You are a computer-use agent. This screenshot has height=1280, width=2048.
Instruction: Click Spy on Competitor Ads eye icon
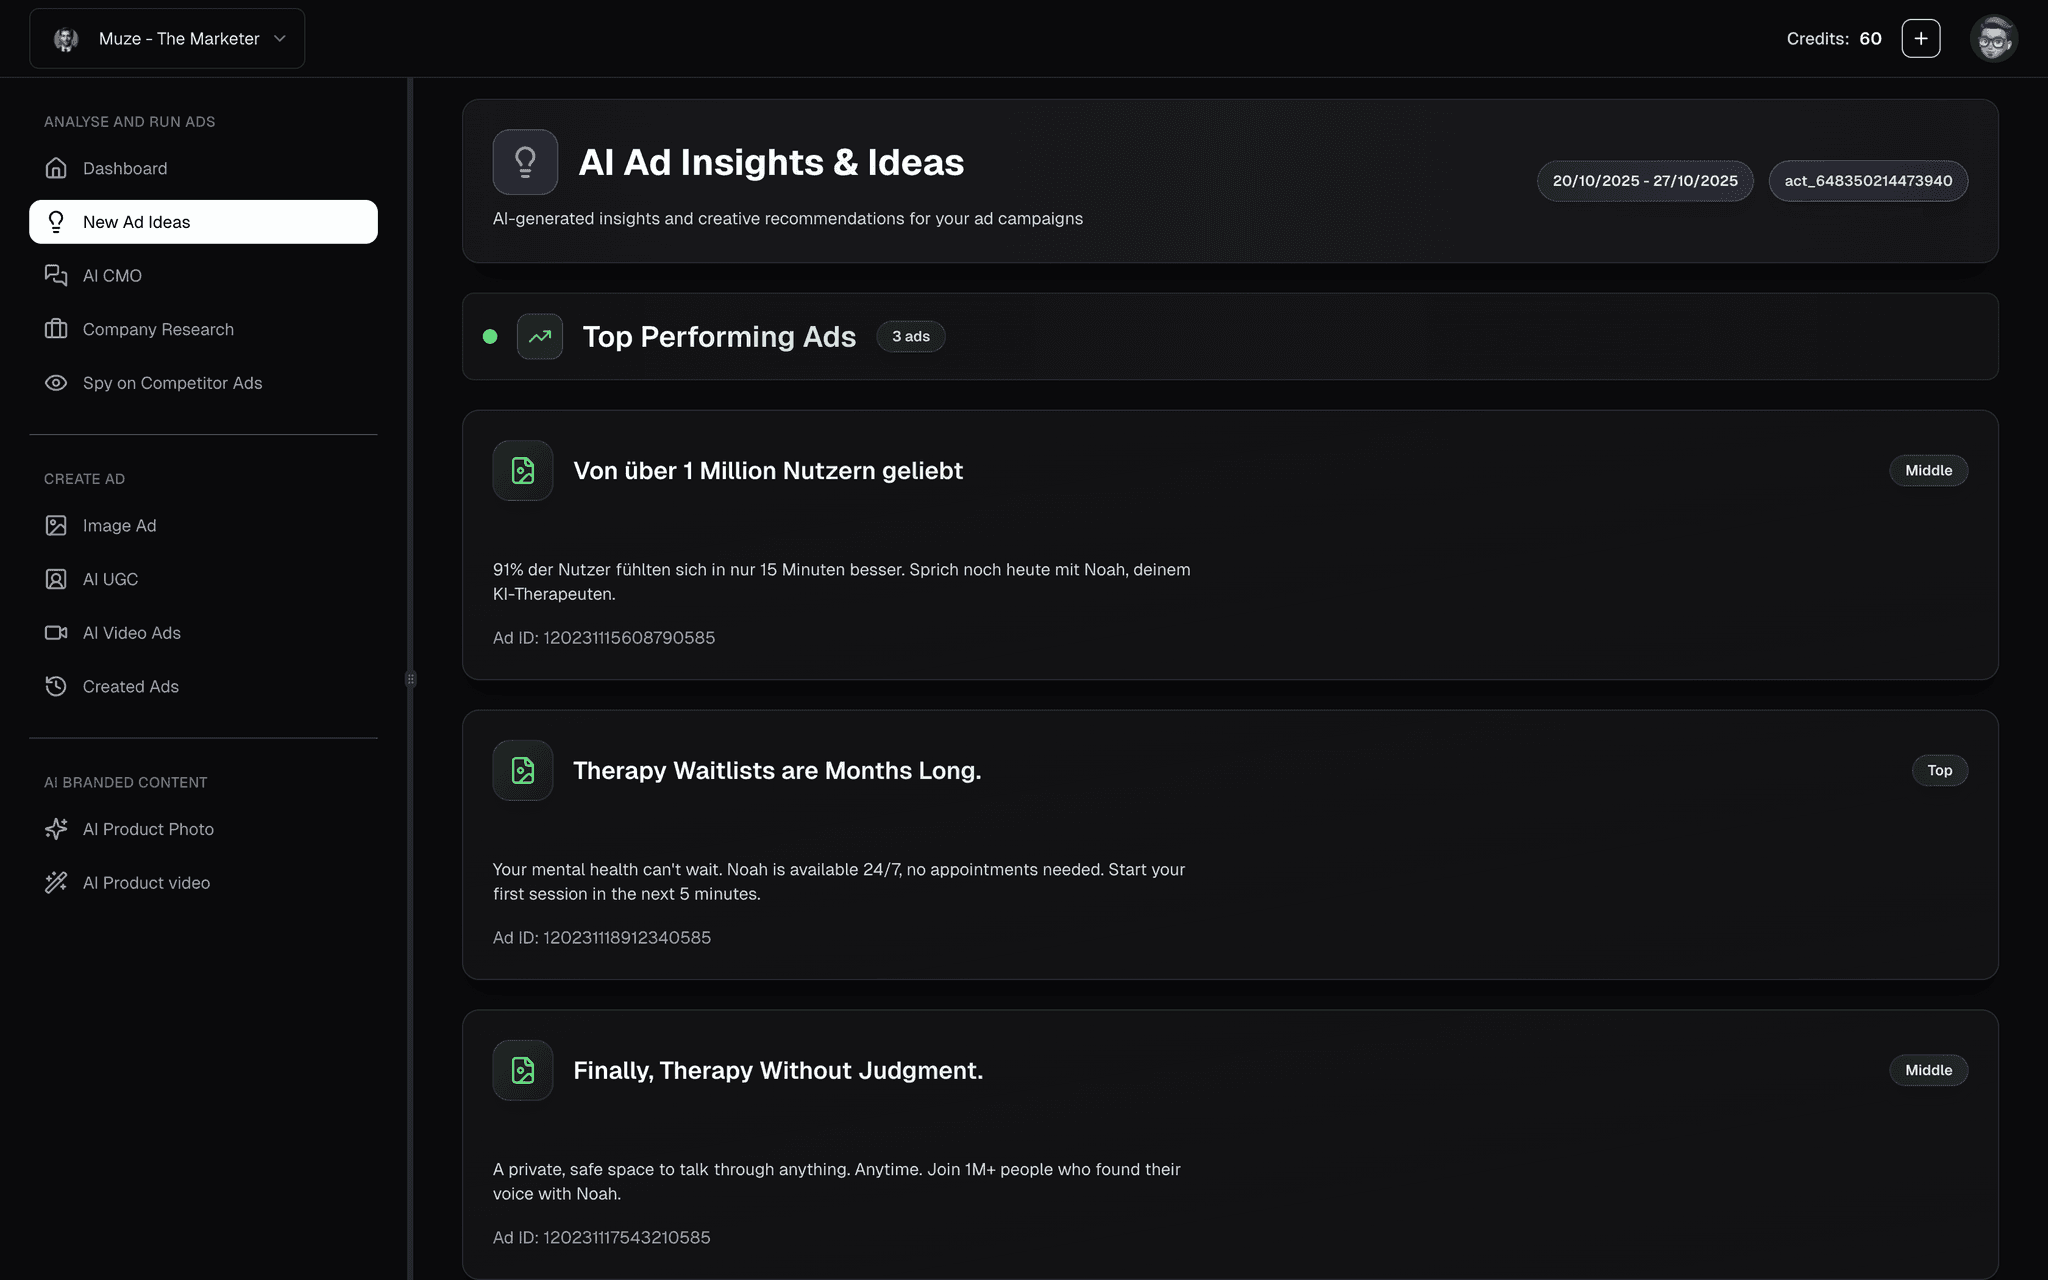(56, 383)
